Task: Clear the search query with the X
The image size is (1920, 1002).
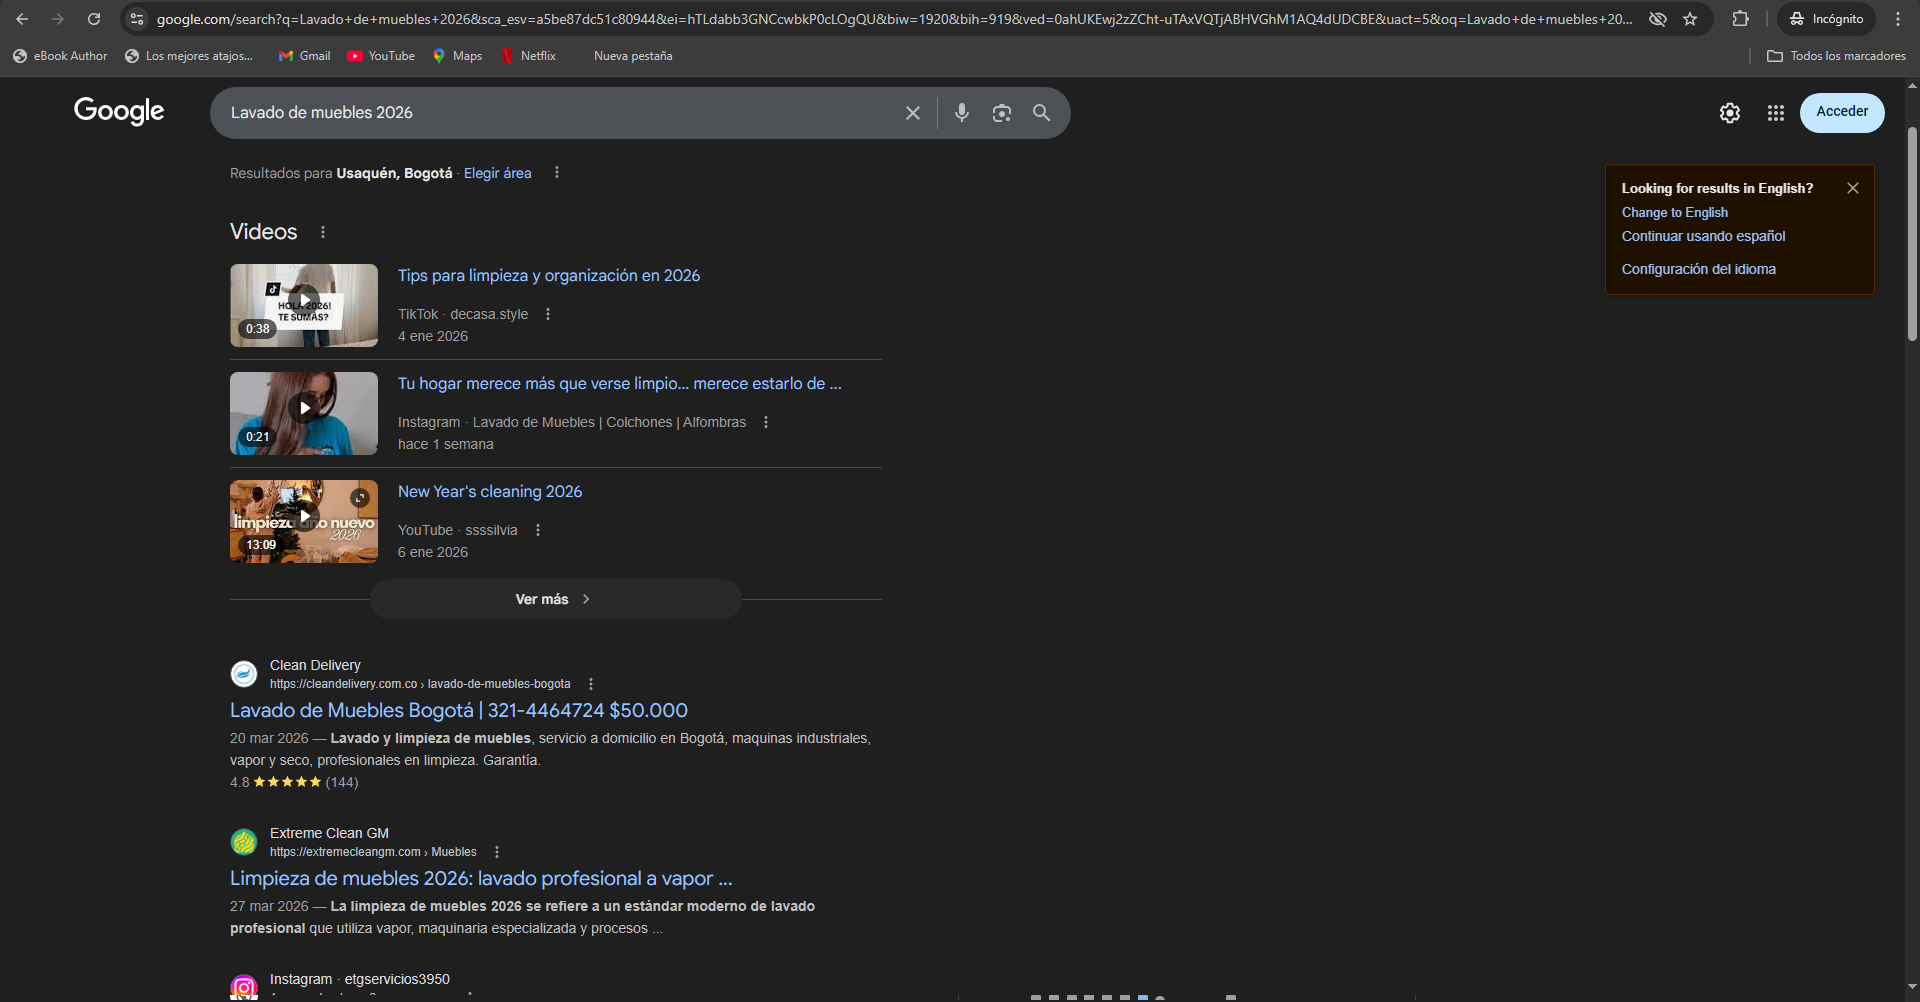Action: point(911,112)
